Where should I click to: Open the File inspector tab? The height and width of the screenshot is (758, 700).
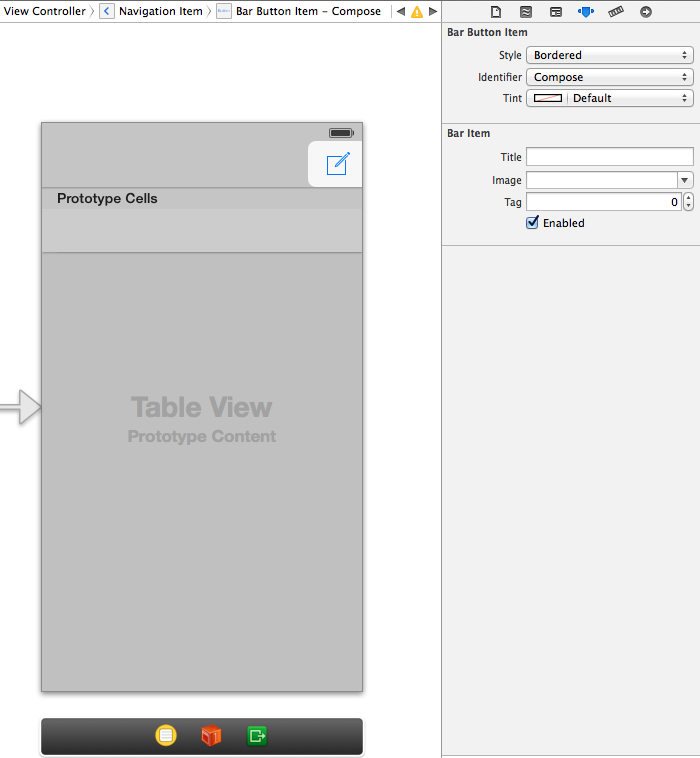pyautogui.click(x=496, y=12)
